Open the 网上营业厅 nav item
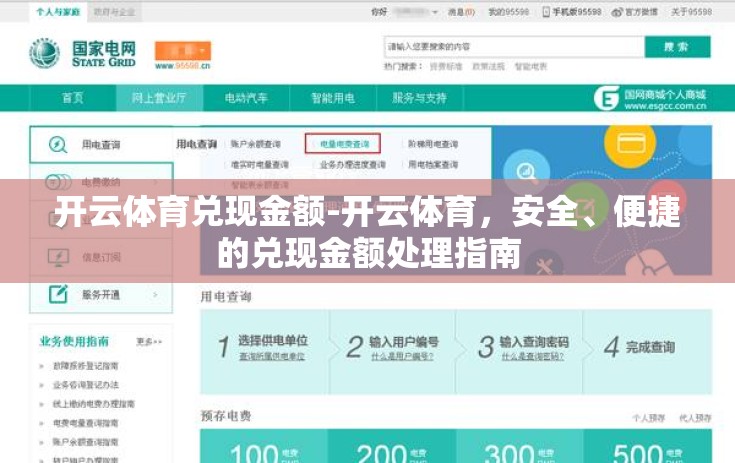Viewport: 735px width, 463px height. pyautogui.click(x=159, y=98)
